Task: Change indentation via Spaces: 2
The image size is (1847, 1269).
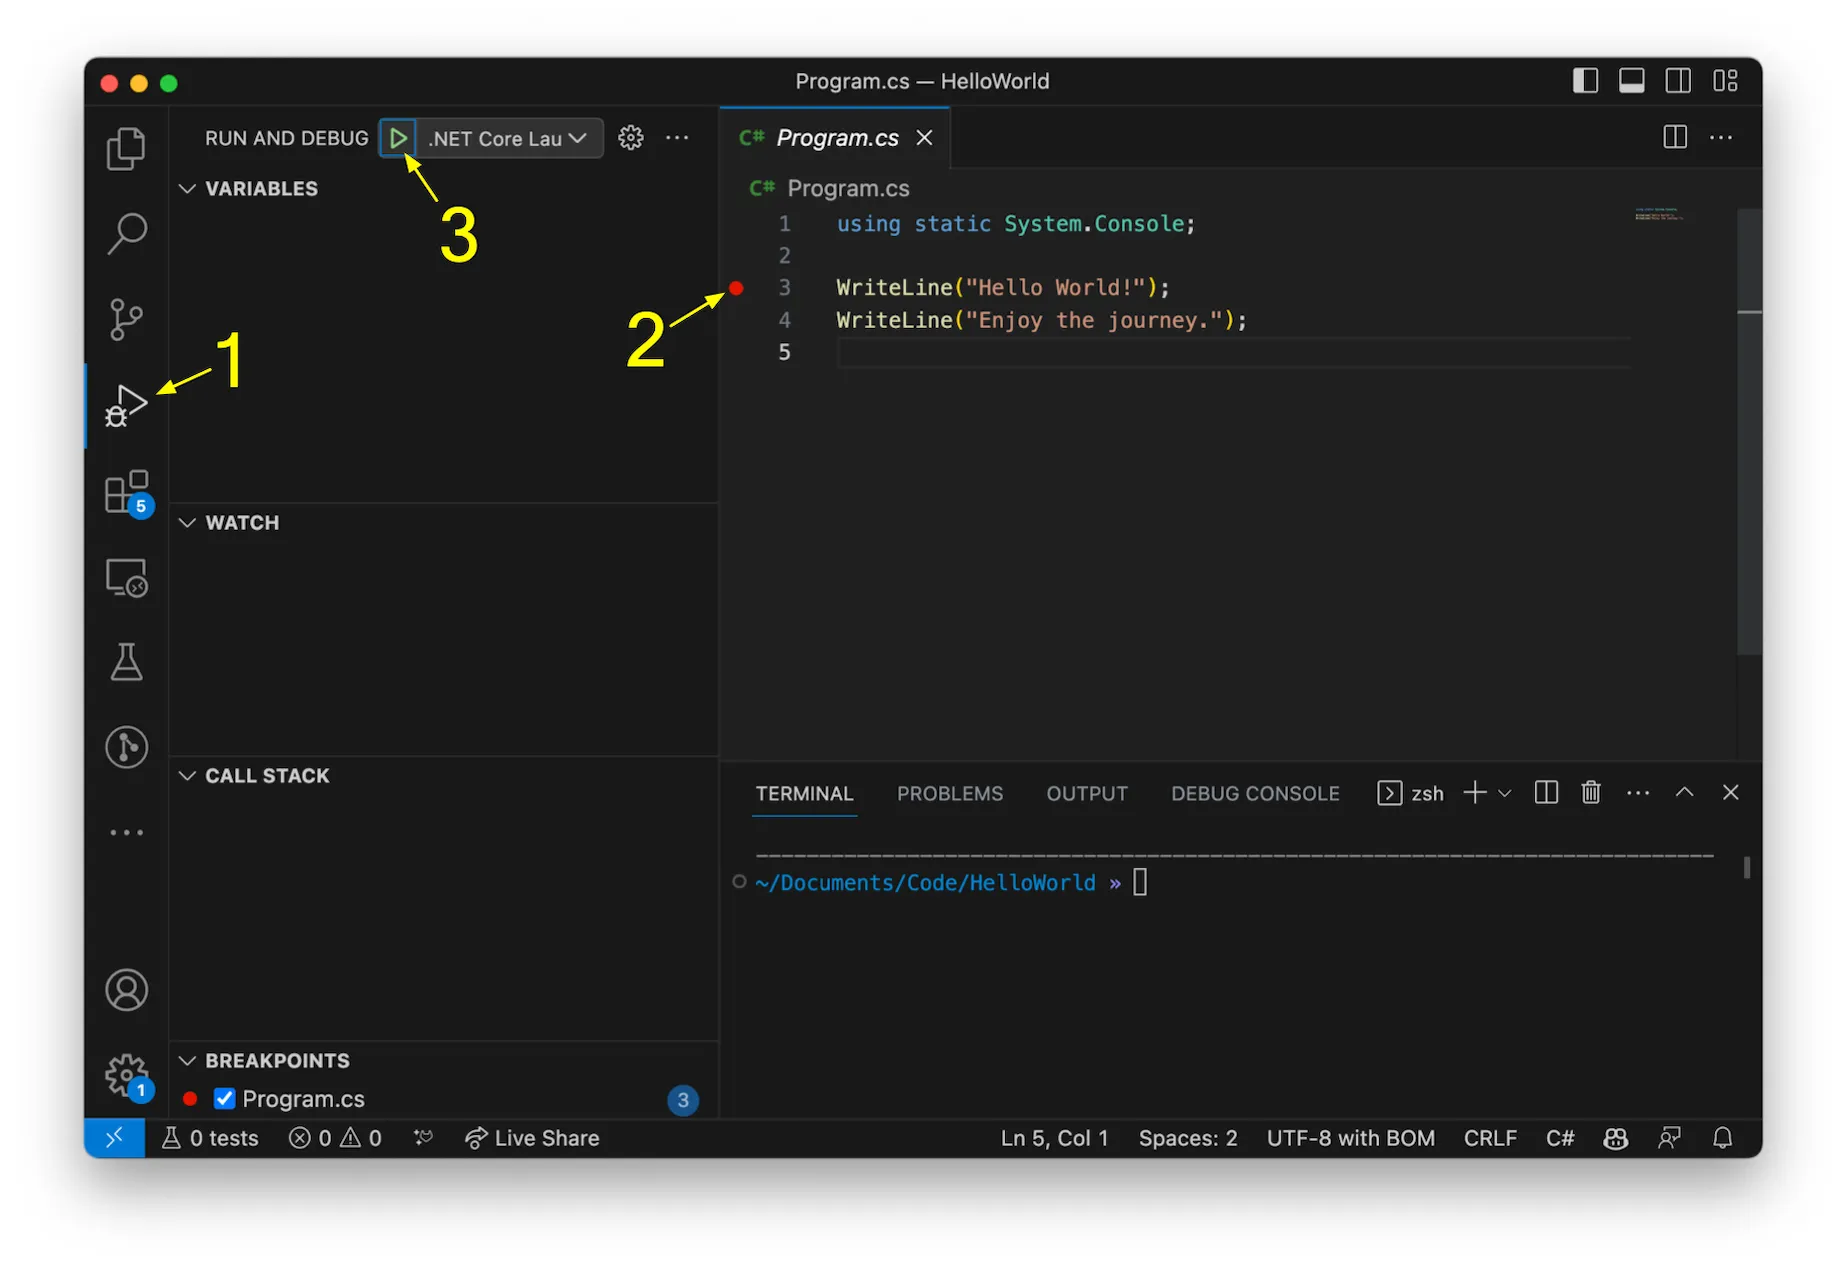Action: pyautogui.click(x=1188, y=1138)
